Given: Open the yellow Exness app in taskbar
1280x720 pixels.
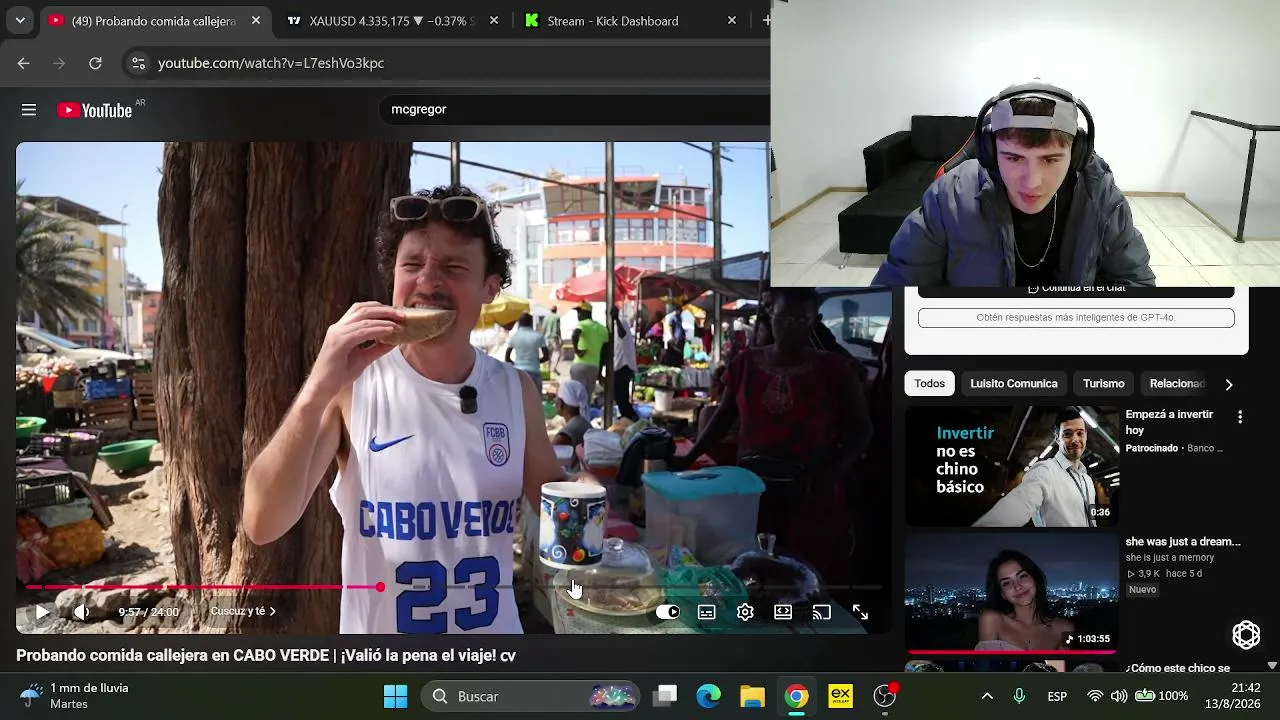Looking at the screenshot, I should tap(840, 696).
